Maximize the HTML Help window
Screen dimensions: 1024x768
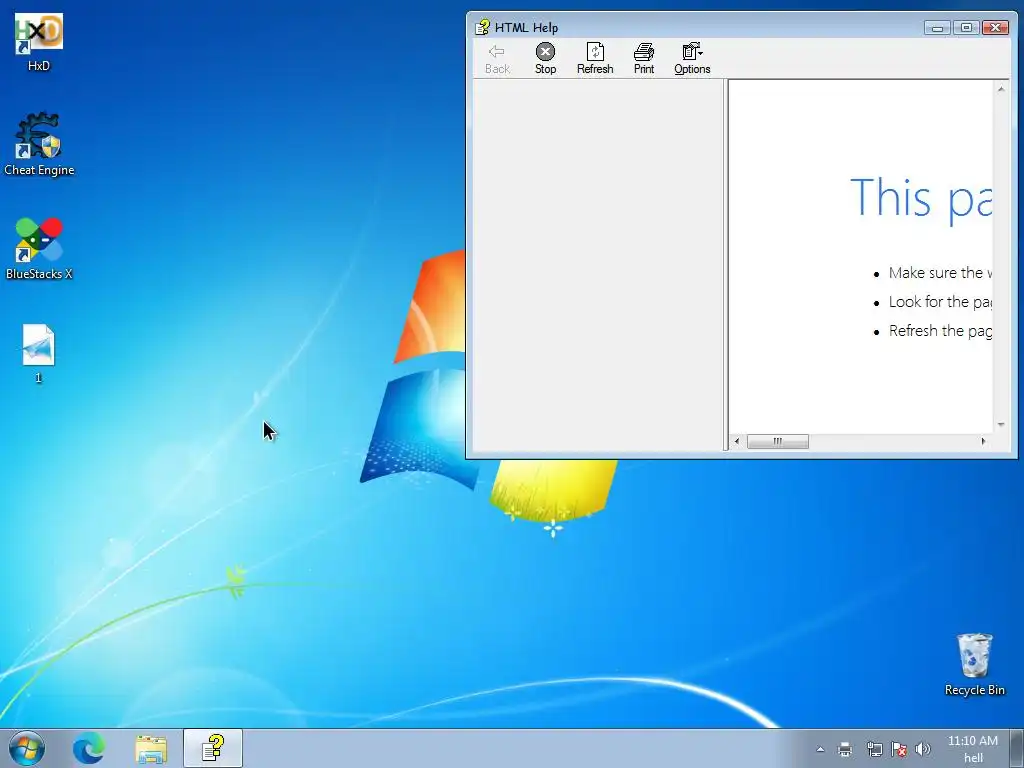point(966,27)
